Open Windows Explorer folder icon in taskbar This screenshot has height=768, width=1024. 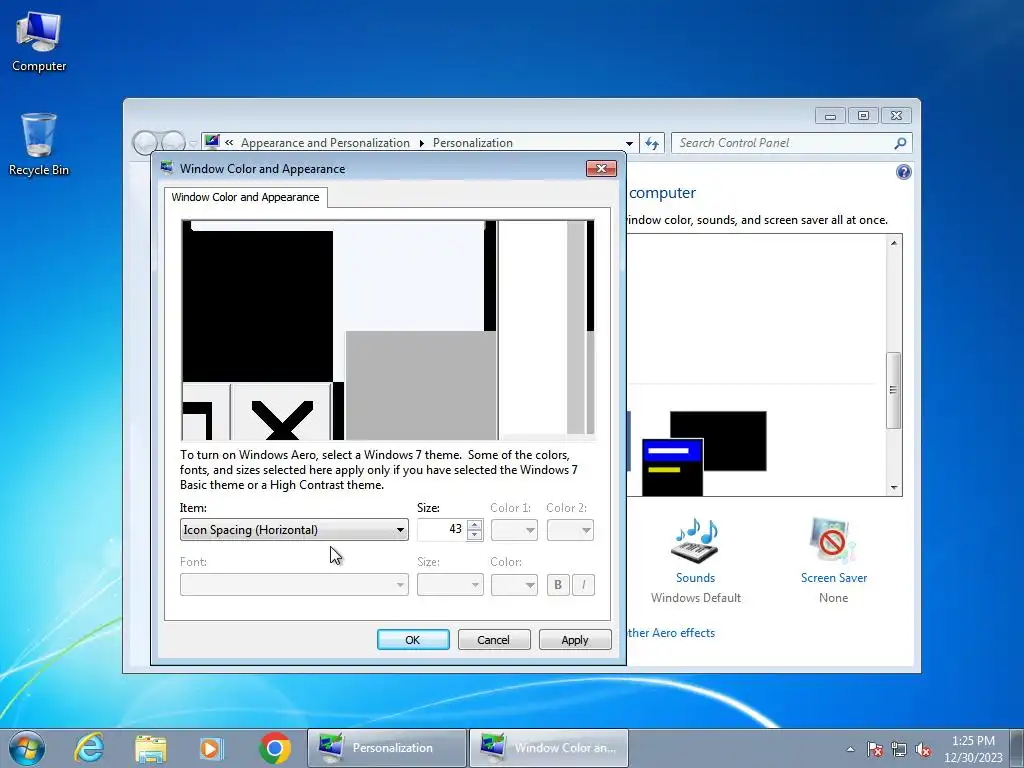(151, 748)
